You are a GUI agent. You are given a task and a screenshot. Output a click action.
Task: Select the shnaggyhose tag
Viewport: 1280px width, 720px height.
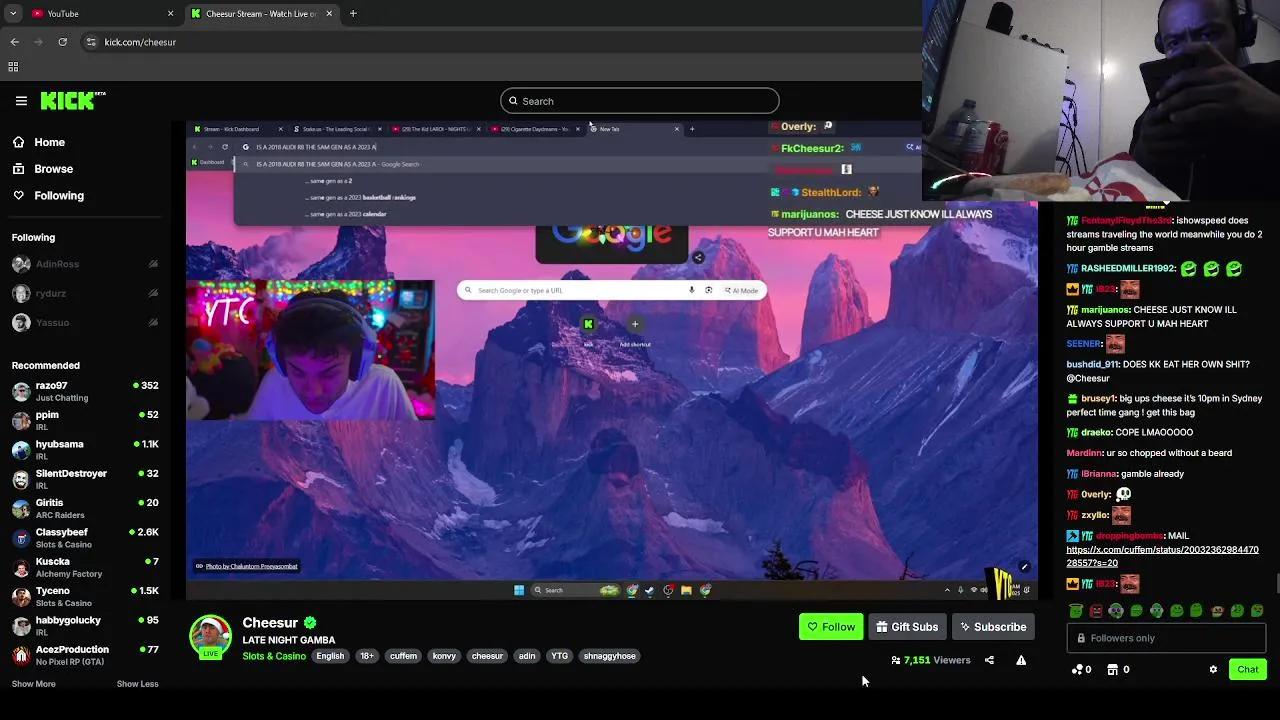pos(609,656)
